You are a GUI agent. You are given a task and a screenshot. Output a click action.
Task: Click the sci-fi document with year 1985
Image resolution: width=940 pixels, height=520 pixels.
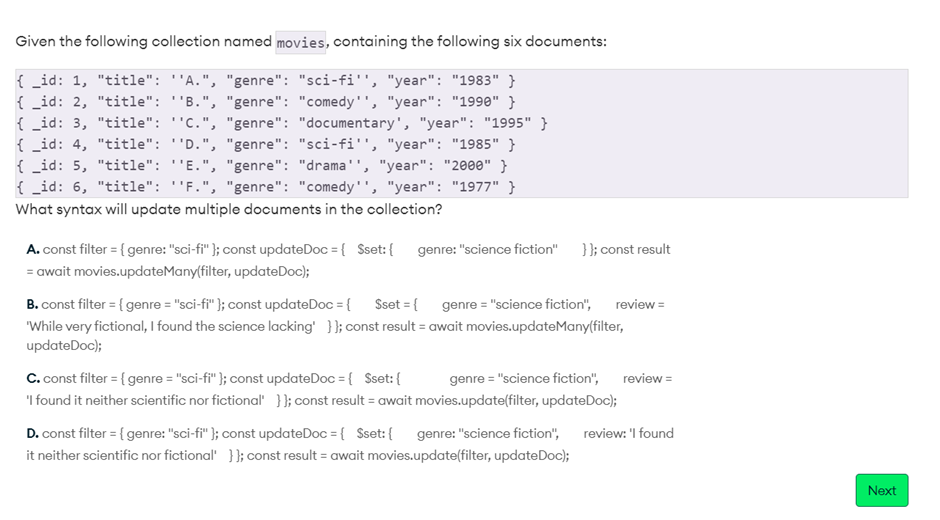click(266, 144)
